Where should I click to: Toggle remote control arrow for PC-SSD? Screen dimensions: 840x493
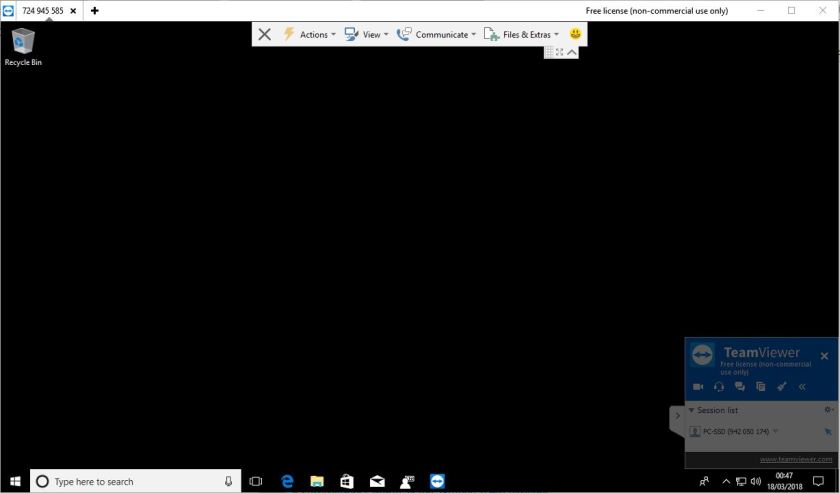click(x=828, y=431)
